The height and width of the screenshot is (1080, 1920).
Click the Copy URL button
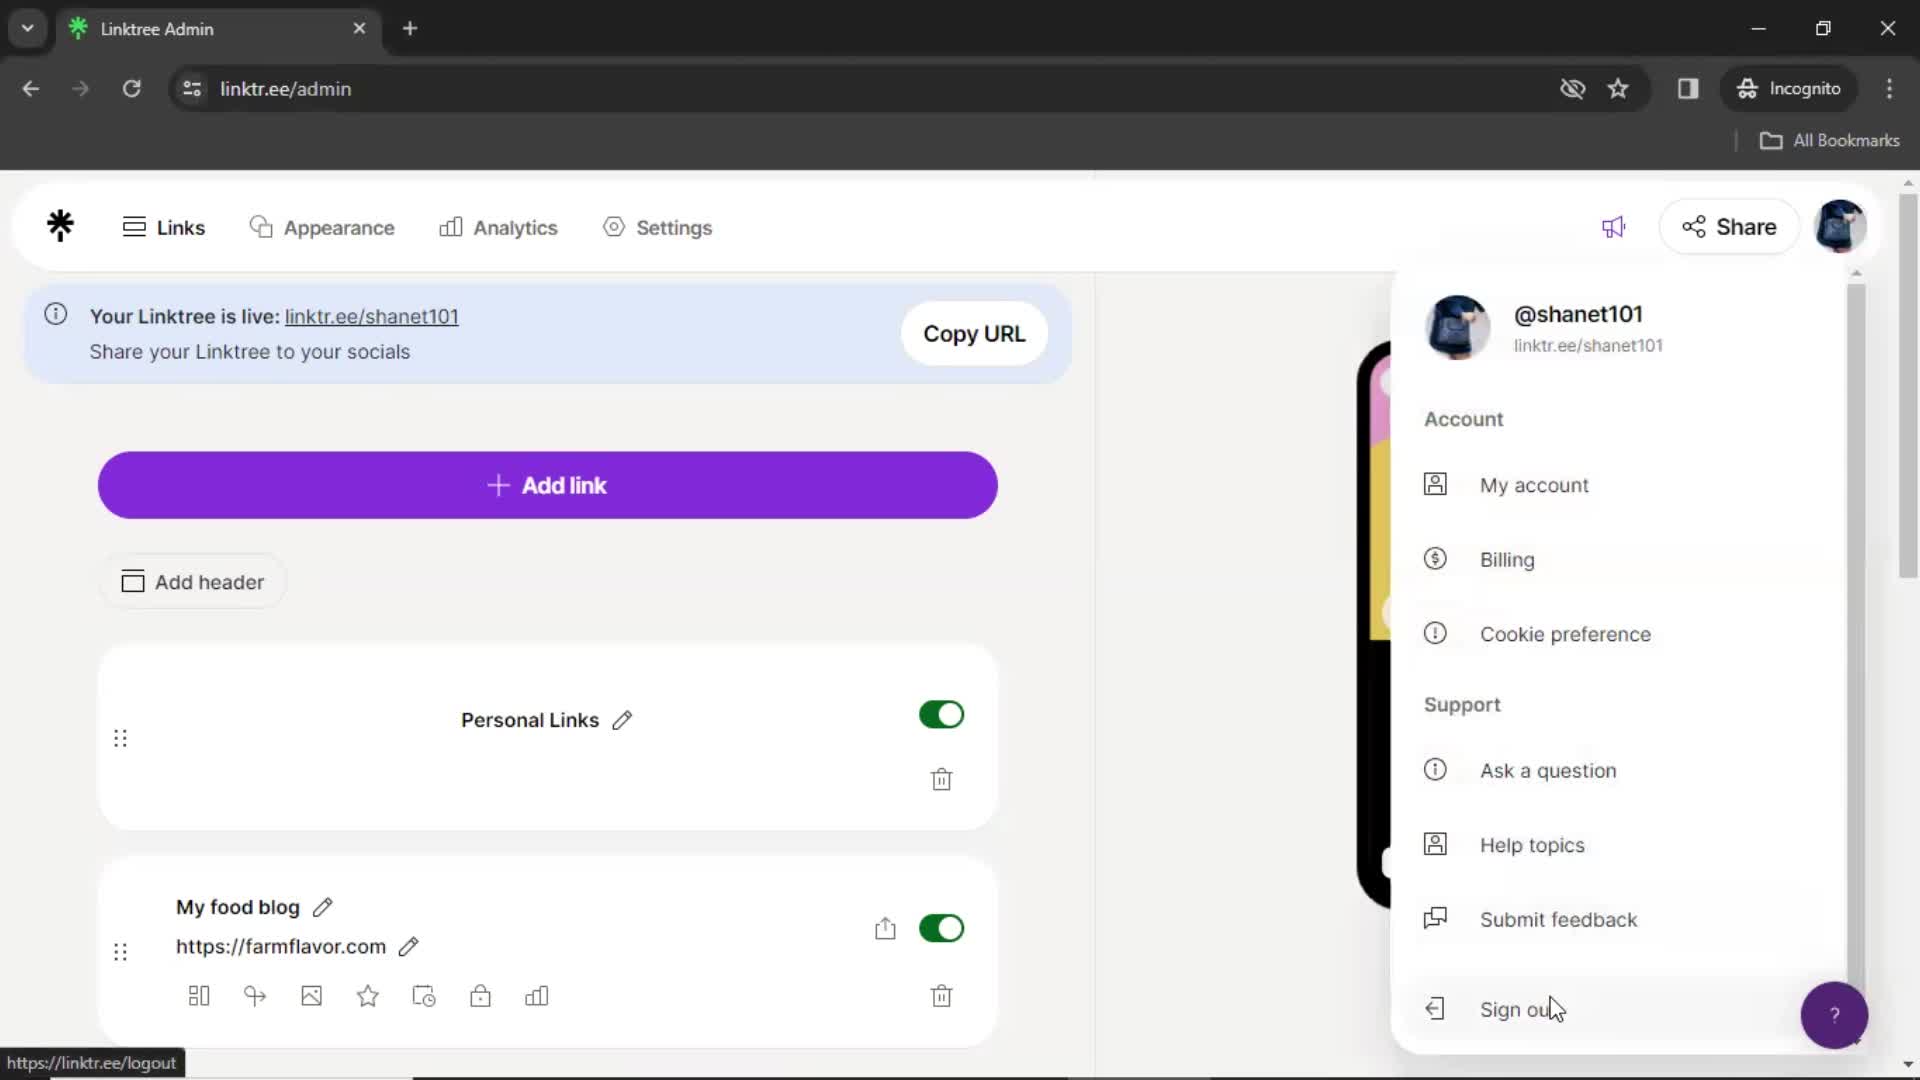[974, 334]
